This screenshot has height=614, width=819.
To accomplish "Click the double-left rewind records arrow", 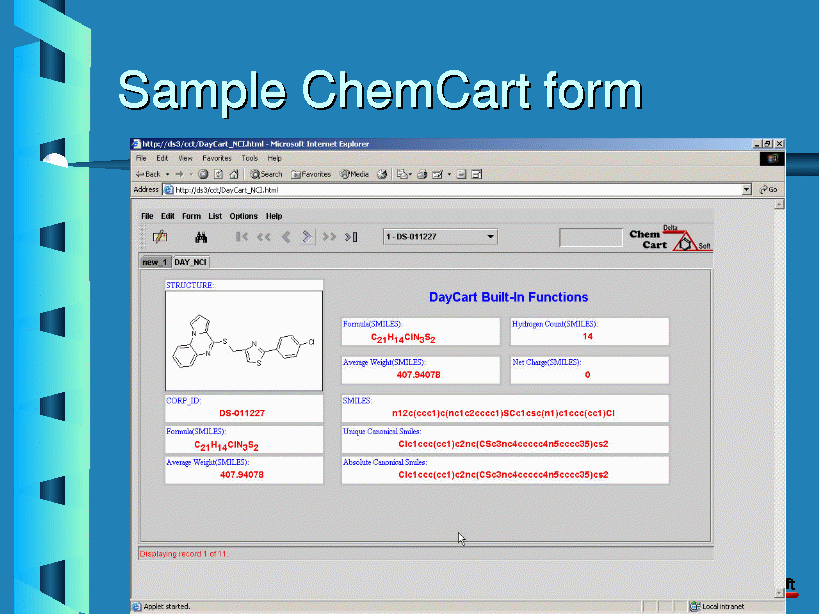I will tap(263, 237).
